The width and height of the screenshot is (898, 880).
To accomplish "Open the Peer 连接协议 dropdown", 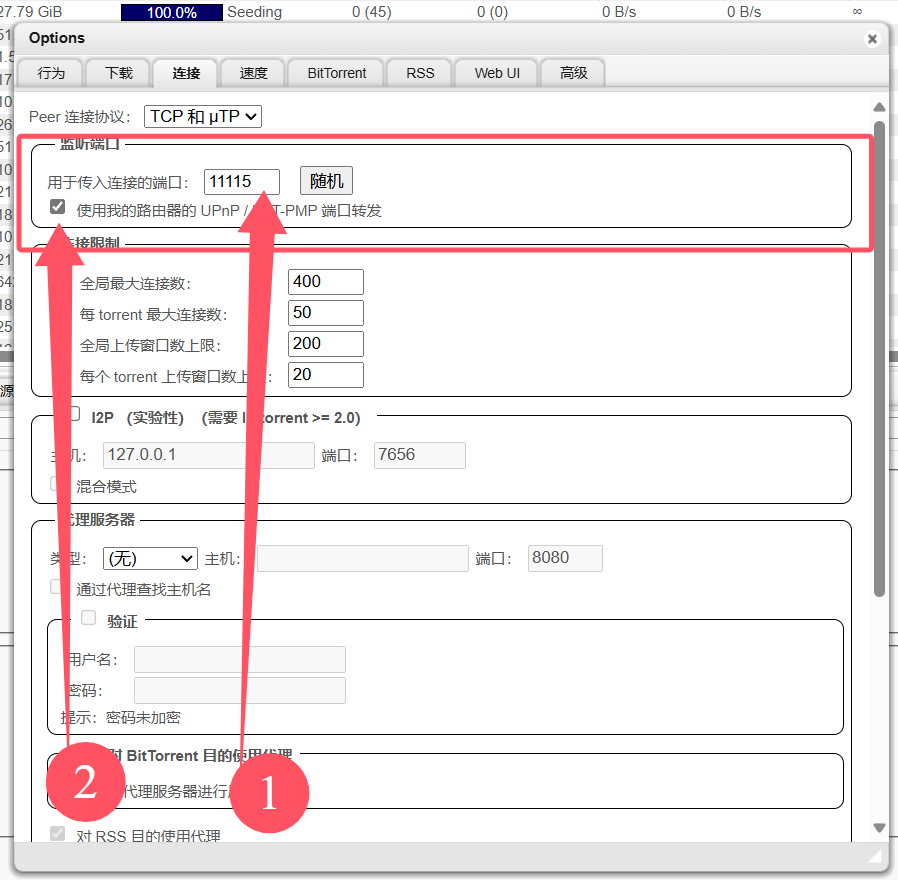I will 203,116.
